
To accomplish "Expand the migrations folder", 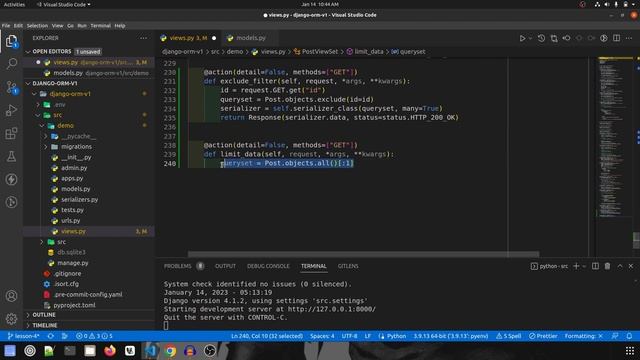I will 90,147.
